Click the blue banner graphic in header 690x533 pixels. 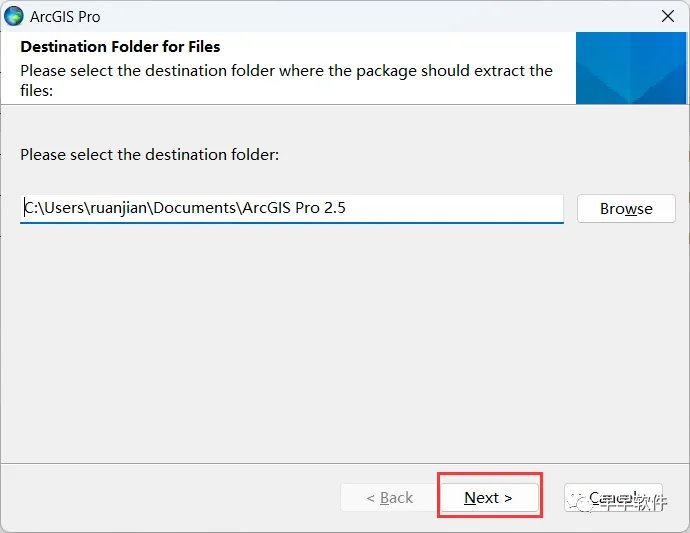tap(632, 68)
